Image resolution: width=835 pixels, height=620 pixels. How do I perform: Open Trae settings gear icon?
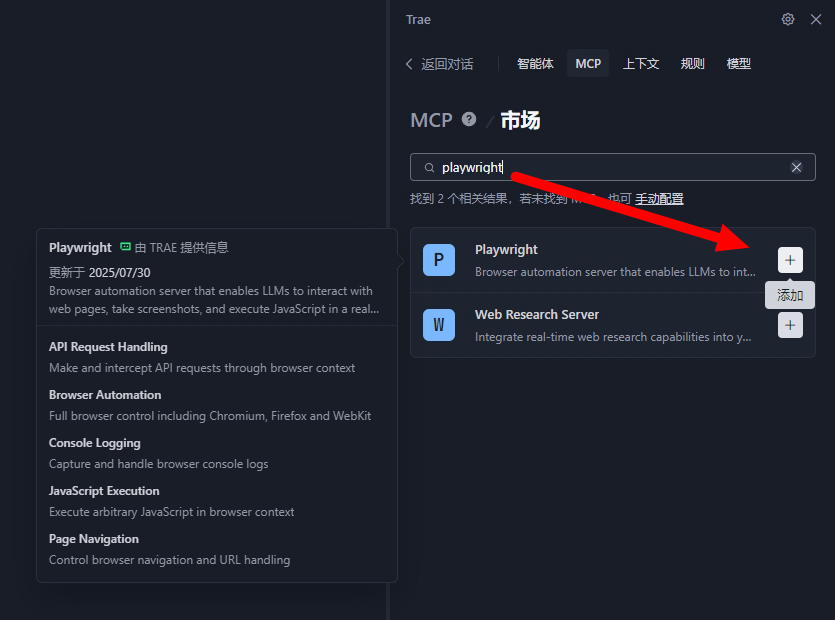pos(788,20)
